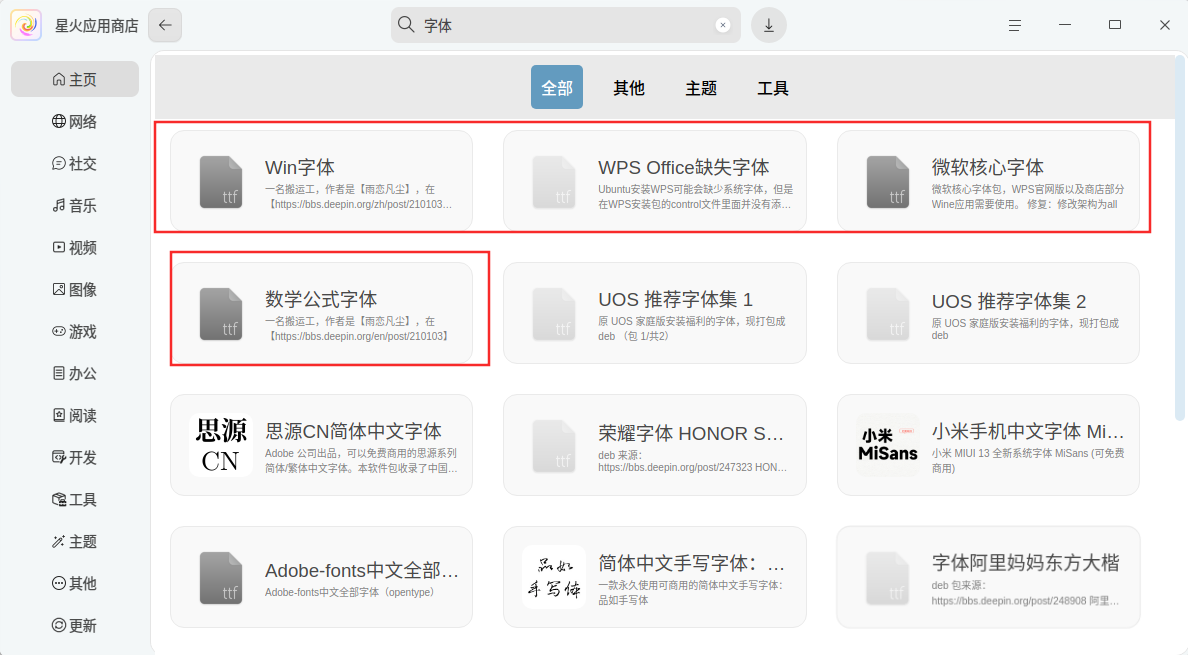Click the results vertical scrollbar
The image size is (1188, 655).
coord(1180,239)
